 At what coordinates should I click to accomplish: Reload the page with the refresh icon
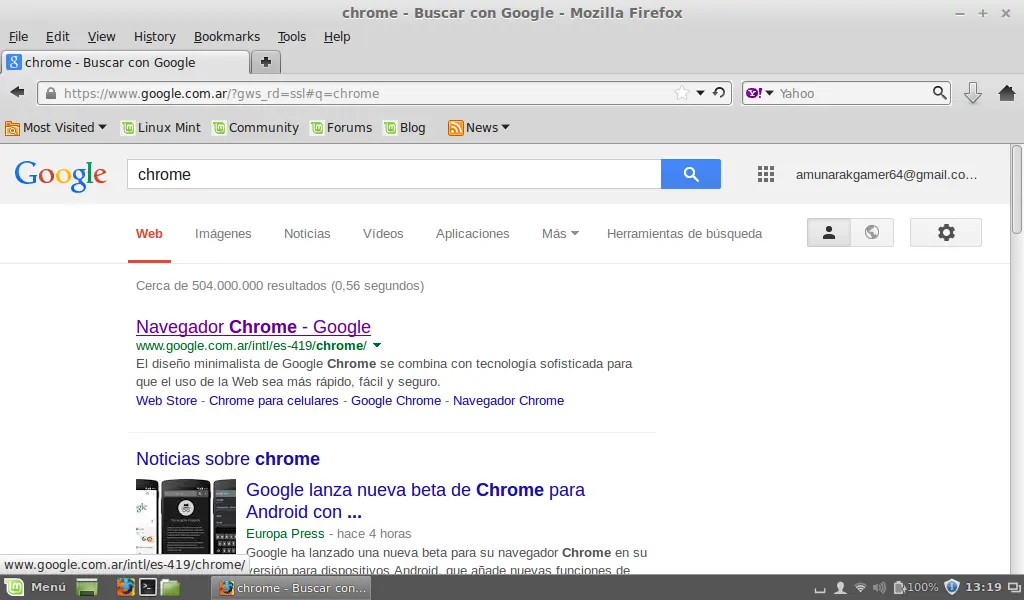pyautogui.click(x=719, y=93)
